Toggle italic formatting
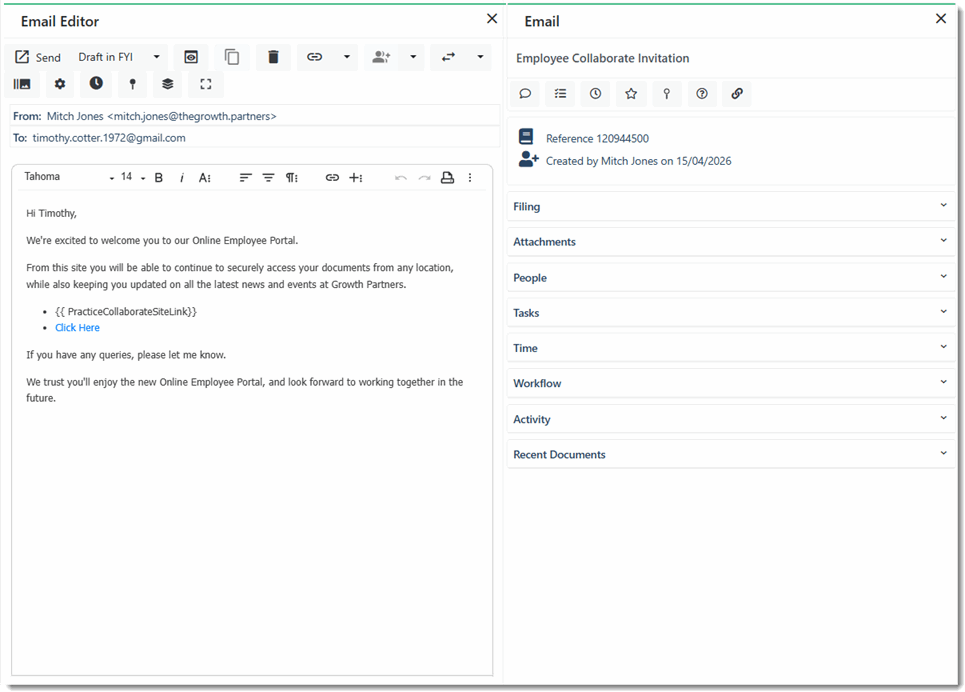The height and width of the screenshot is (692, 965). 182,178
